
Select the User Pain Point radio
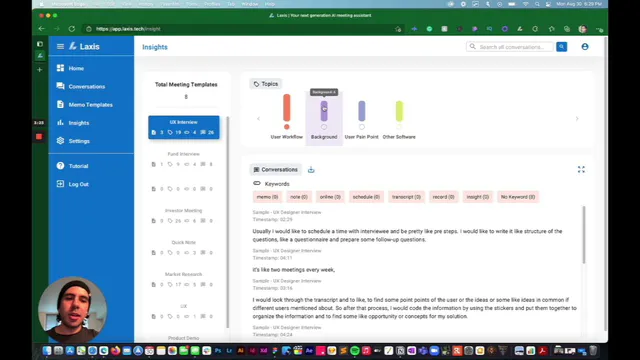coord(362,127)
